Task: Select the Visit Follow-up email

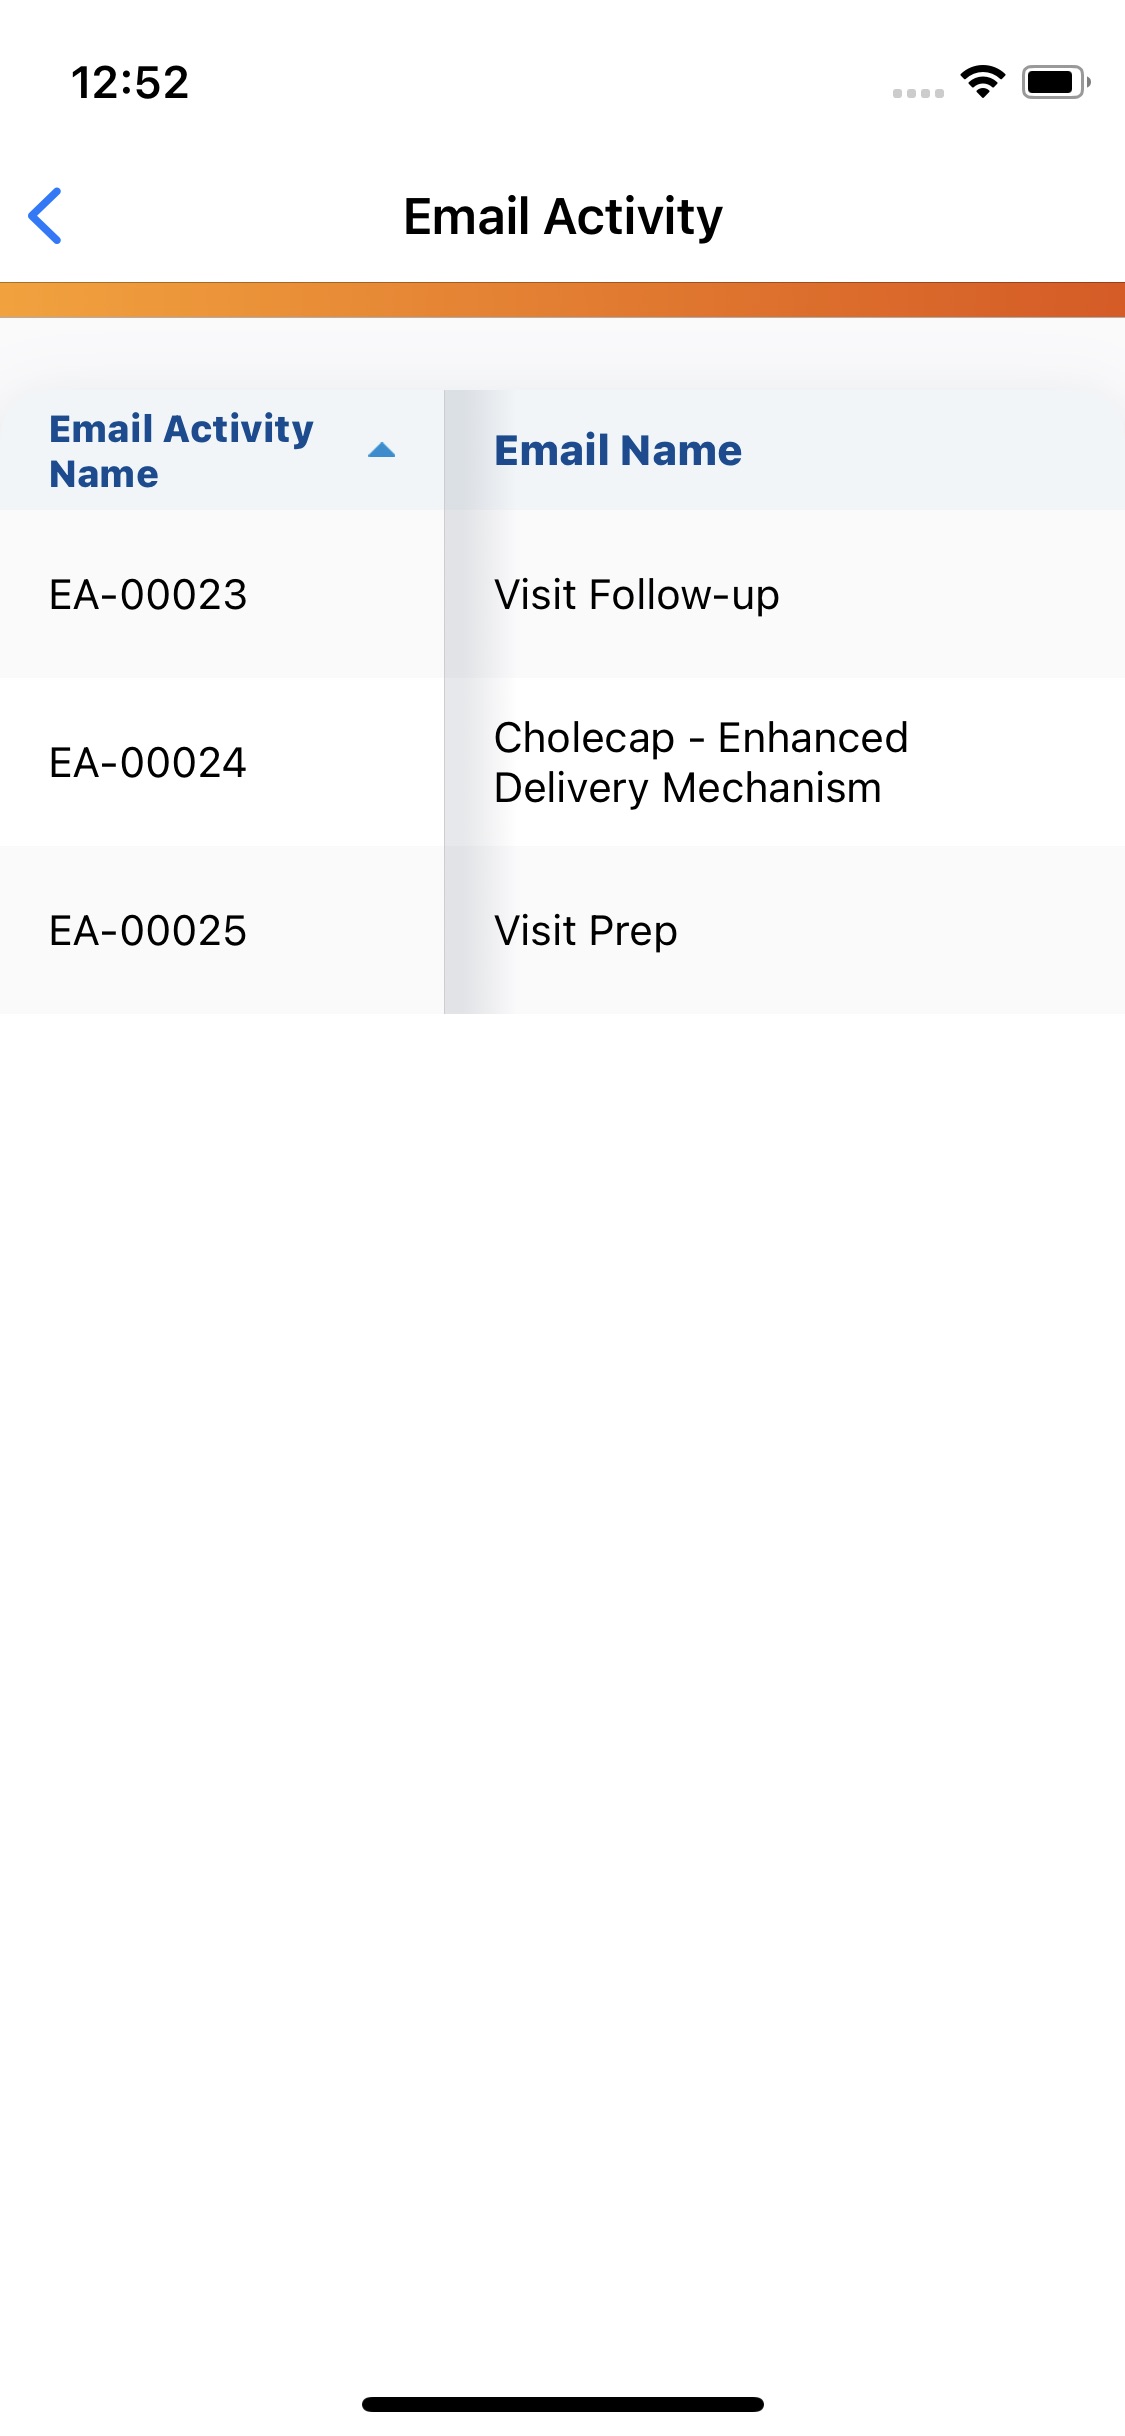Action: click(x=636, y=595)
